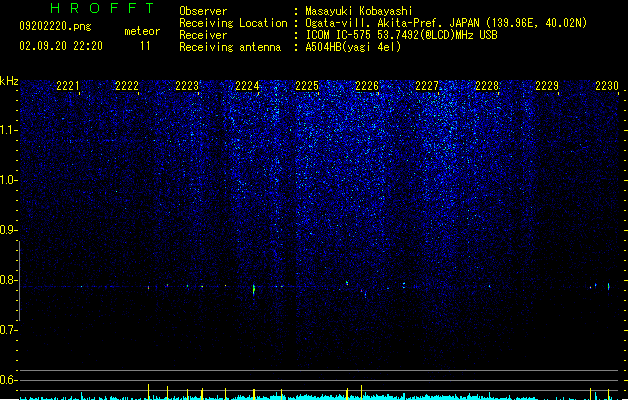Viewport: 629px width, 400px height.
Task: Click the 2227 time marker
Action: (x=427, y=86)
